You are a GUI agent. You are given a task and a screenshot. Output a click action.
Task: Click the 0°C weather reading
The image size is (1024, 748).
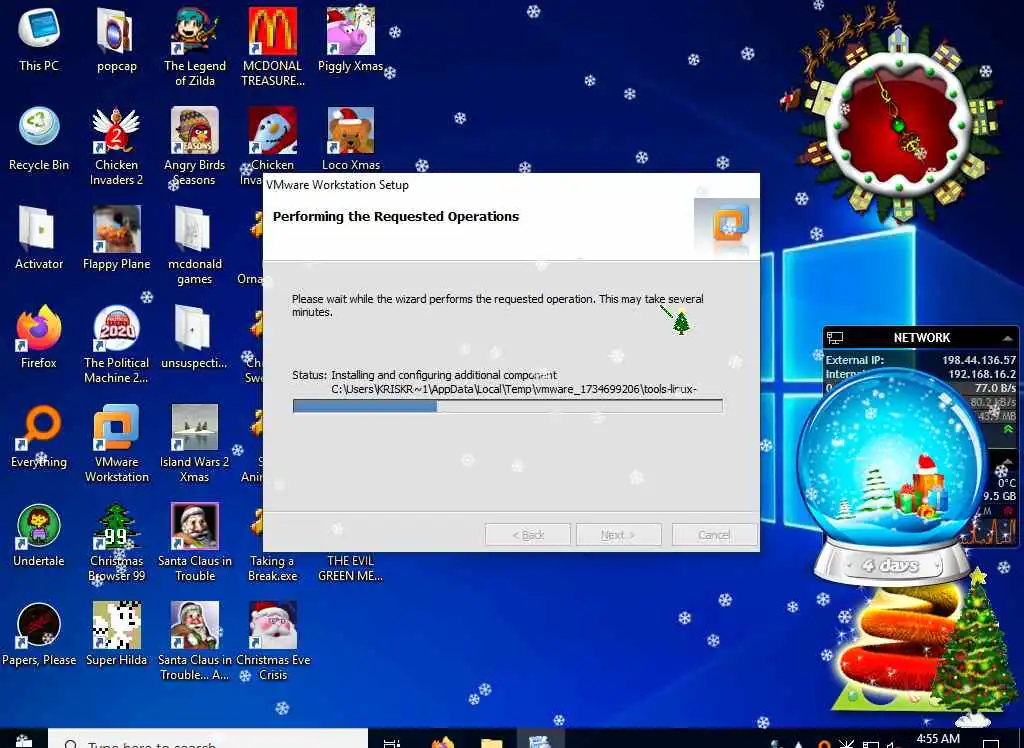coord(1007,483)
